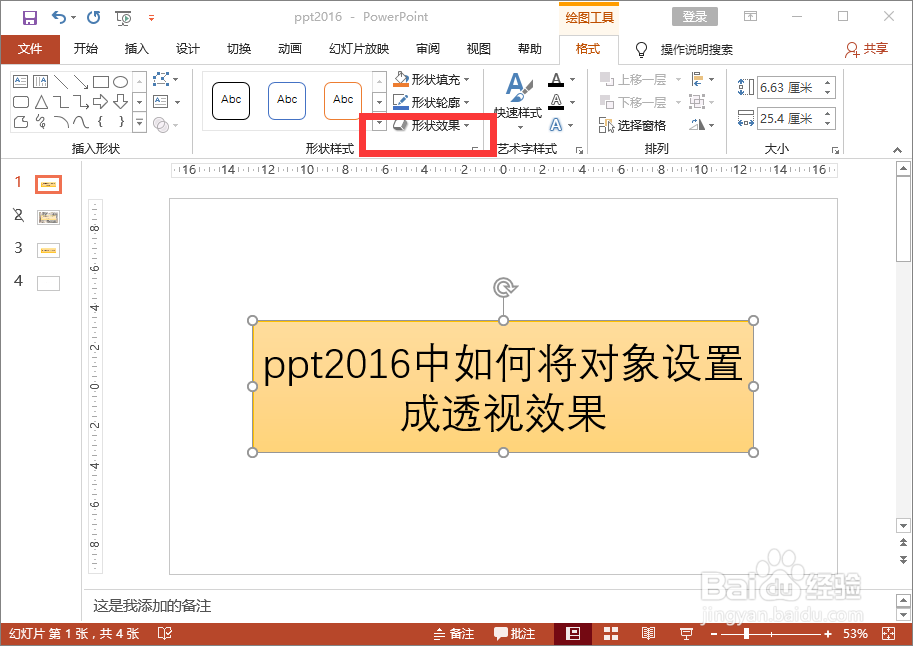Viewport: 913px width, 646px height.
Task: Open the 文件 tab
Action: point(30,49)
